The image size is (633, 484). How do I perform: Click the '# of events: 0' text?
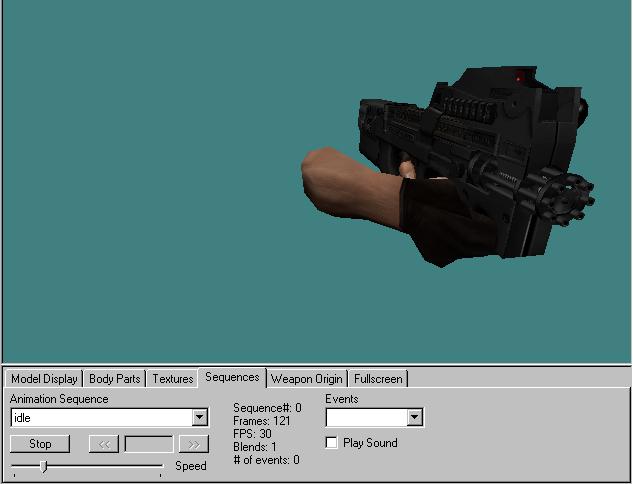(x=266, y=460)
